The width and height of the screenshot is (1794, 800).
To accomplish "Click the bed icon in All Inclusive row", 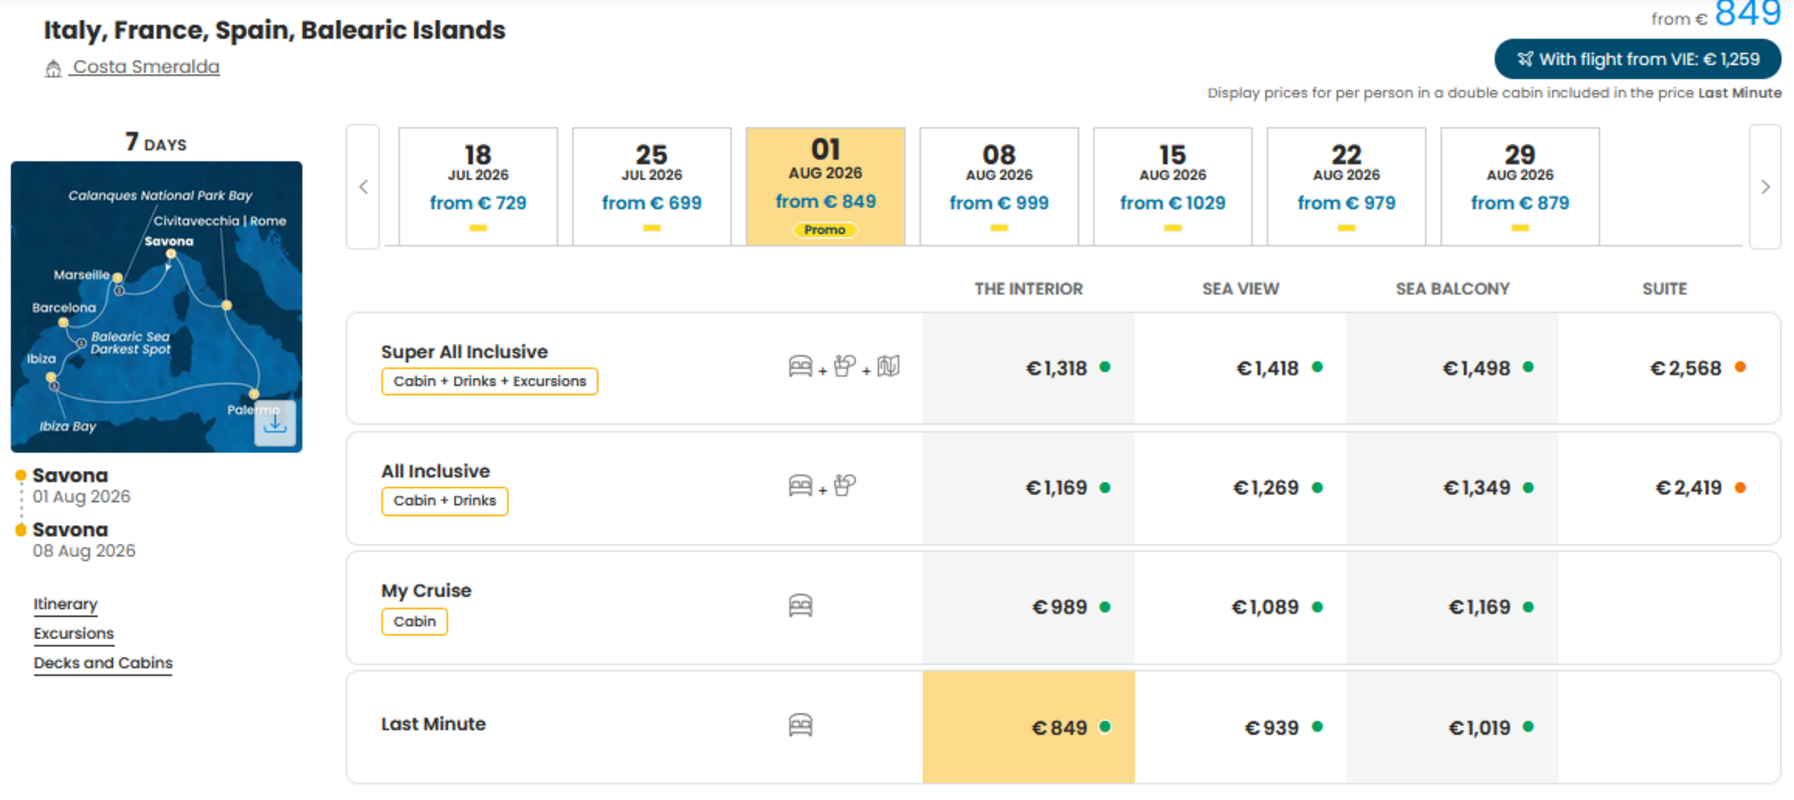I will [800, 486].
